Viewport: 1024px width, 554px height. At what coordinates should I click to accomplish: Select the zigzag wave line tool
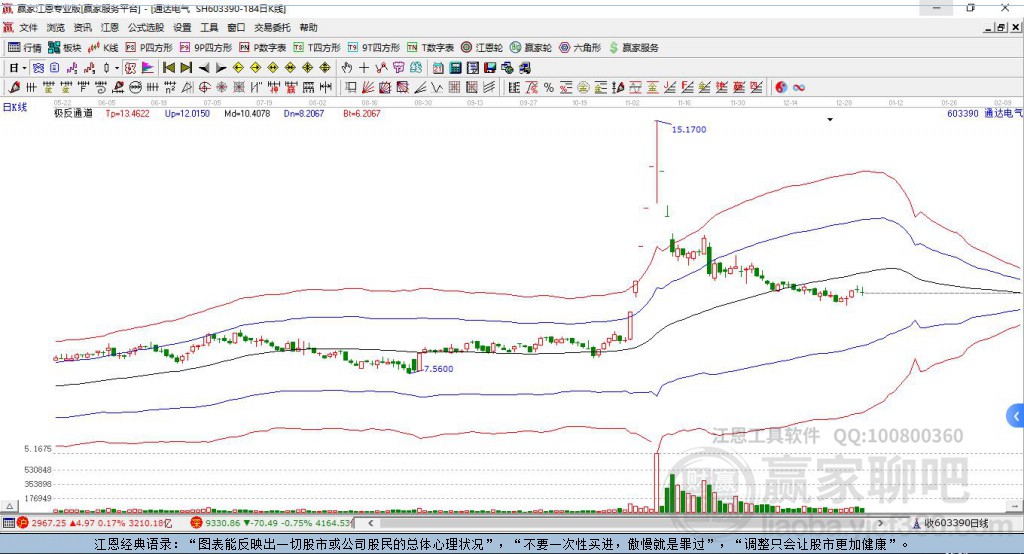coord(437,88)
